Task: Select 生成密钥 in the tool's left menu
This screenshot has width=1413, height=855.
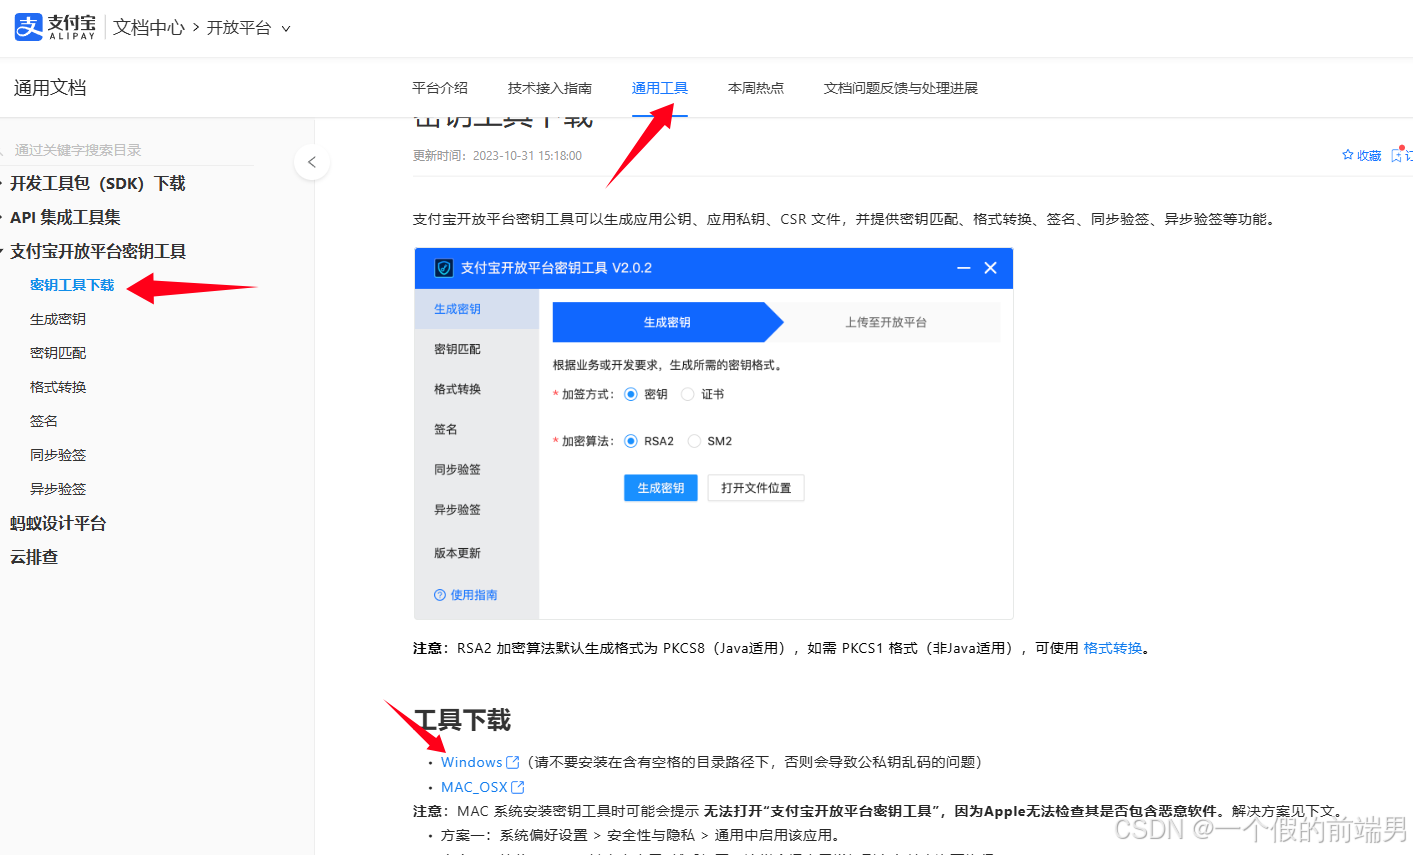Action: tap(477, 309)
